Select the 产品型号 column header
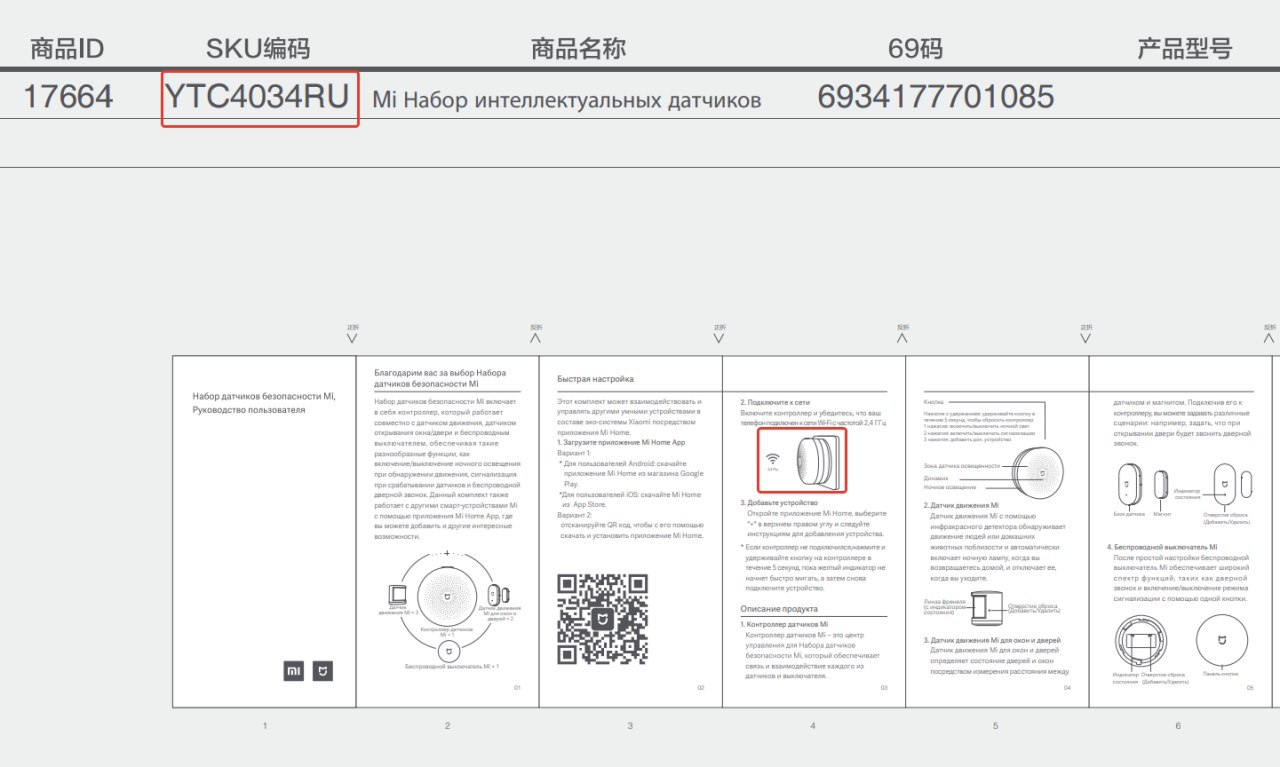This screenshot has height=767, width=1280. [x=1185, y=49]
